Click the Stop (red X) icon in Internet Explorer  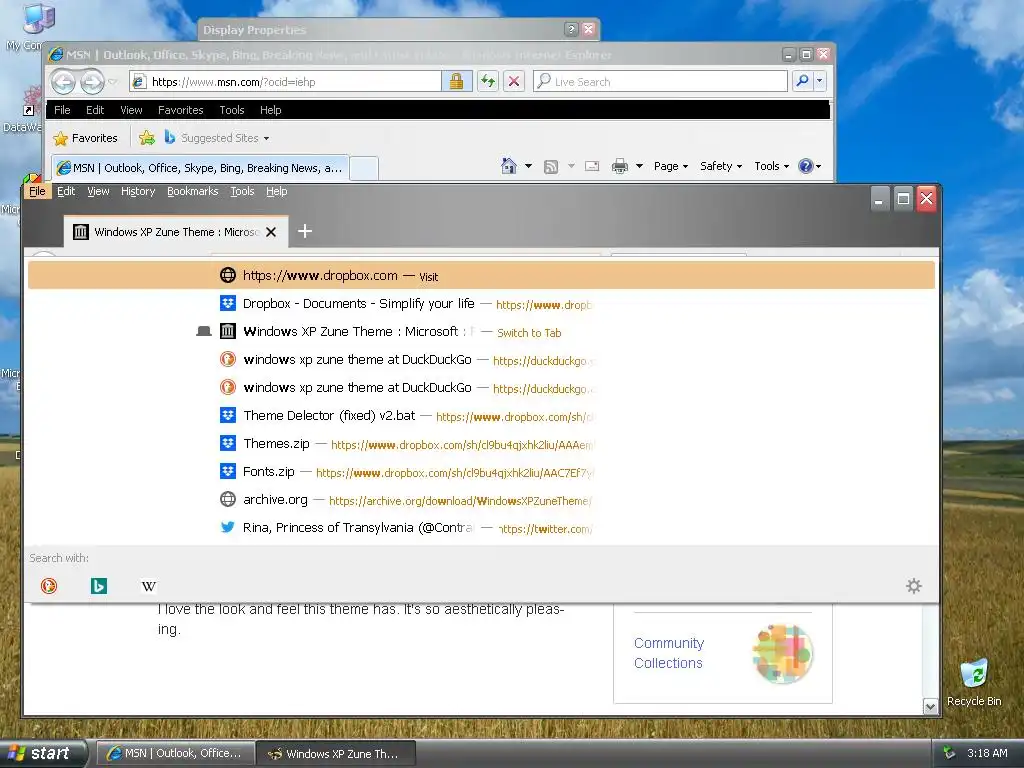coord(514,82)
